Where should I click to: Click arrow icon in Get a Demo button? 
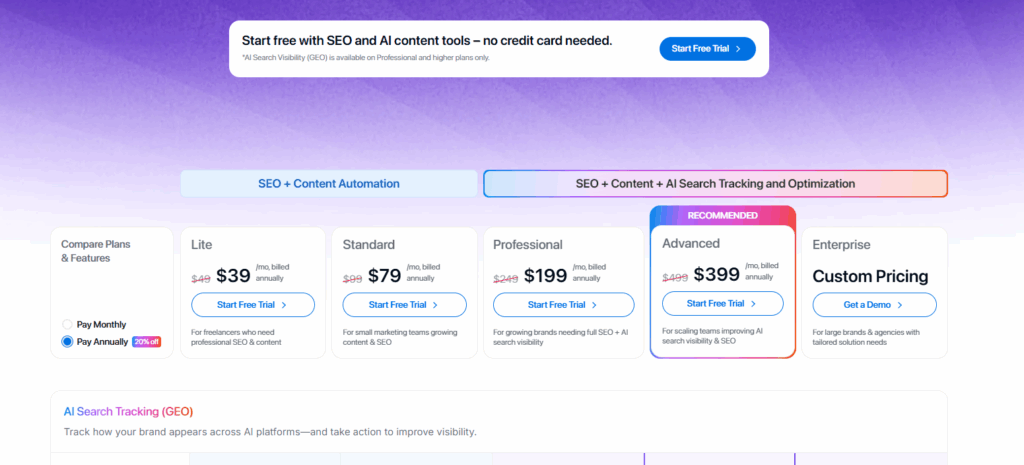click(x=900, y=305)
